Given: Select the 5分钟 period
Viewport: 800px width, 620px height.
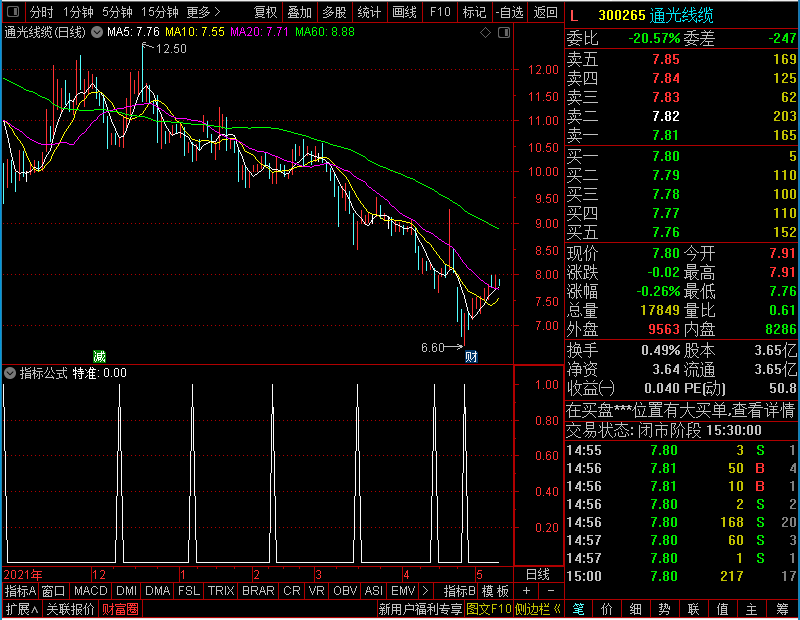Looking at the screenshot, I should 117,12.
